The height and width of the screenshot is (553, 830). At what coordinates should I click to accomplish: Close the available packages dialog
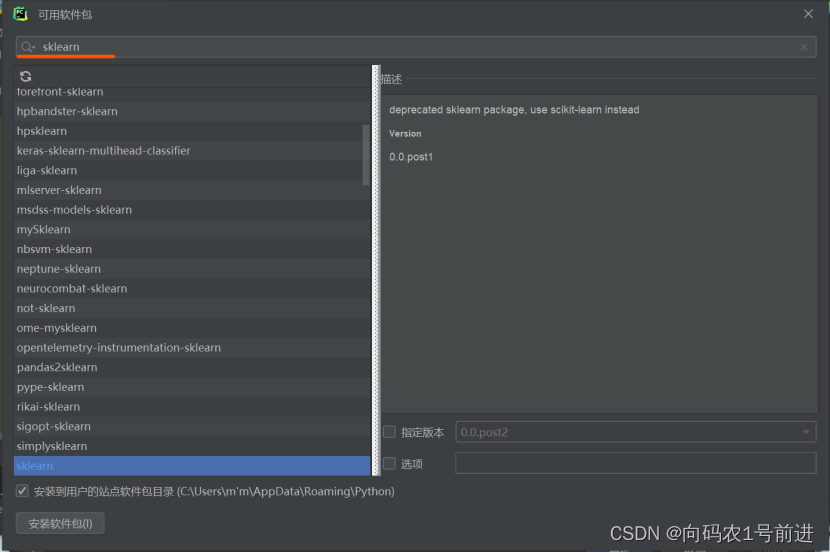[808, 14]
